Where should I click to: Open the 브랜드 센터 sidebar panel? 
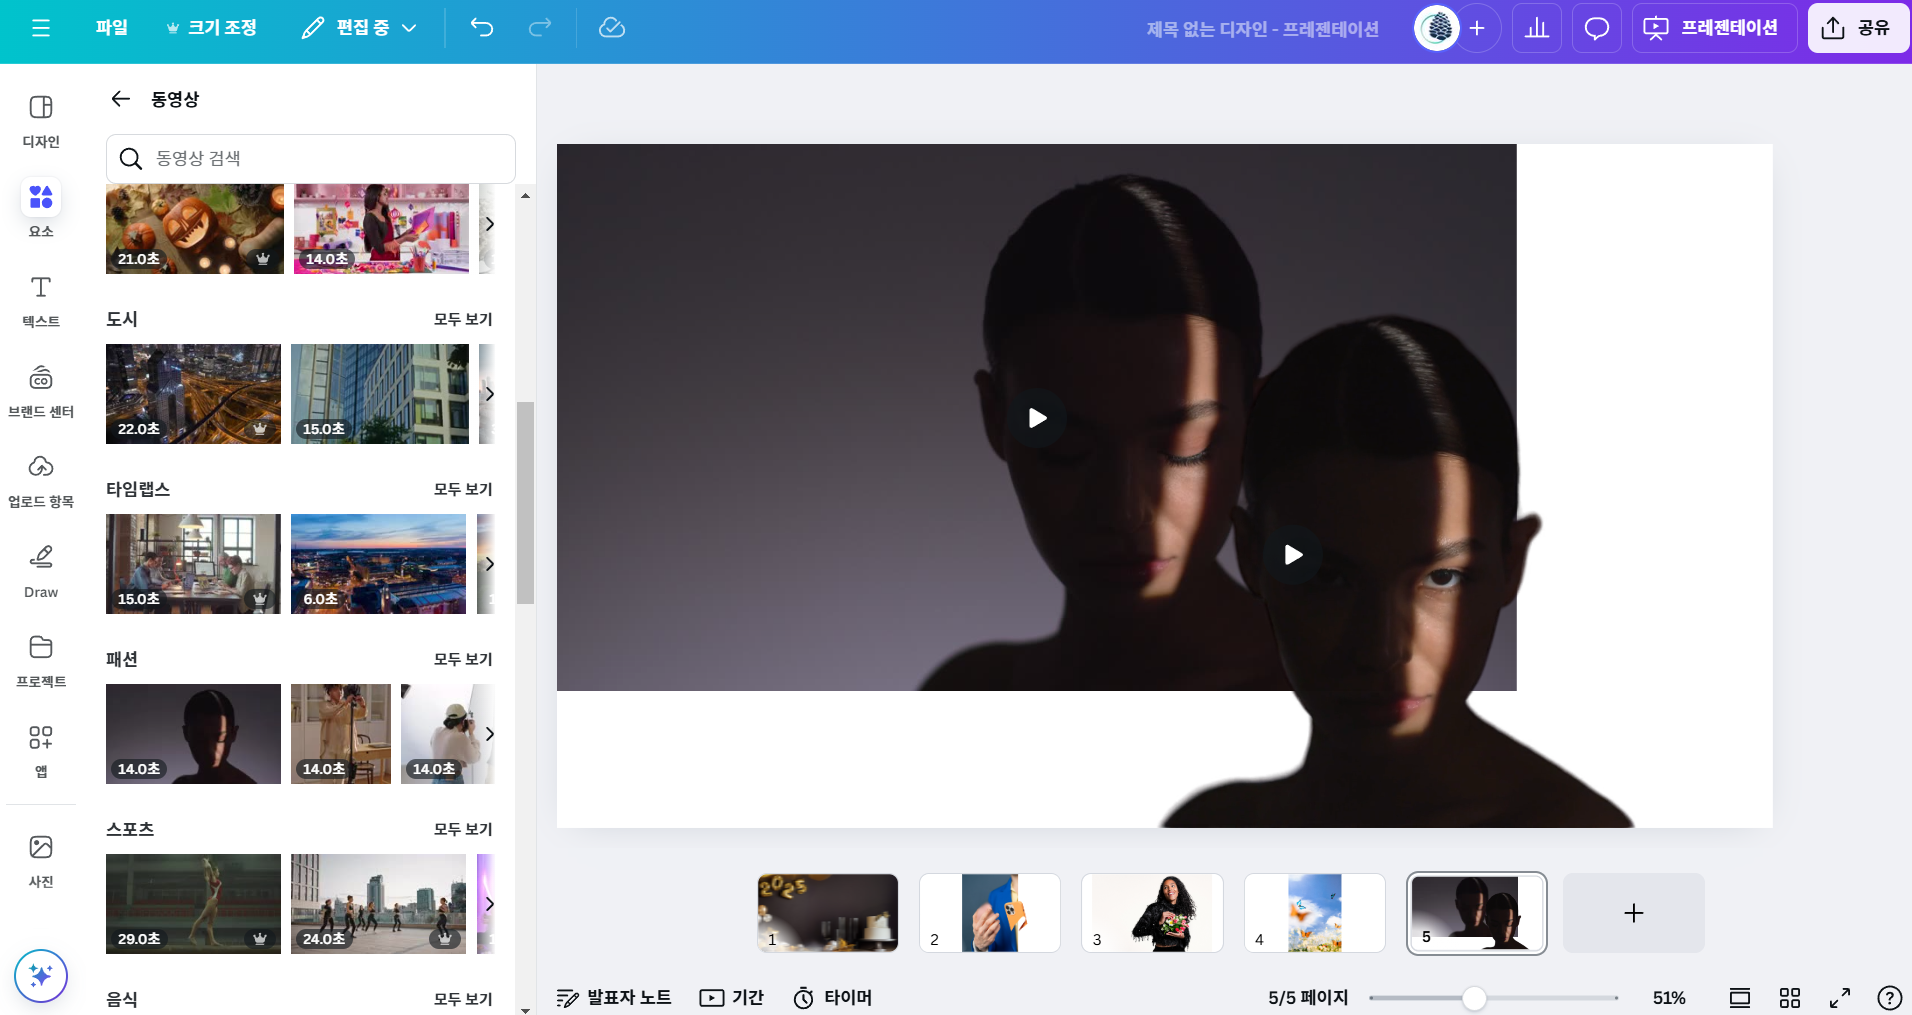41,390
